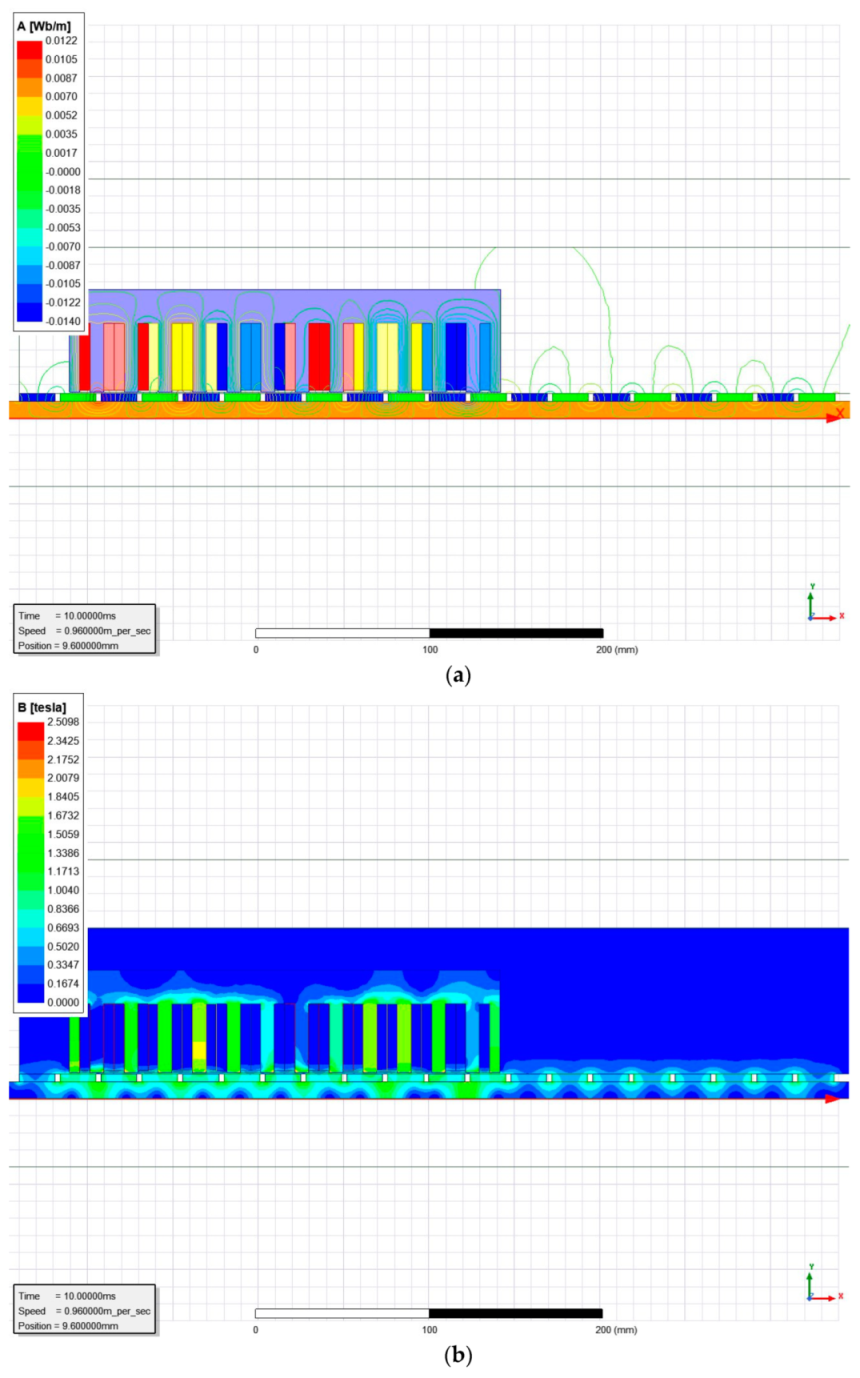
Task: Click the 0.0017 legend value
Action: pos(62,153)
